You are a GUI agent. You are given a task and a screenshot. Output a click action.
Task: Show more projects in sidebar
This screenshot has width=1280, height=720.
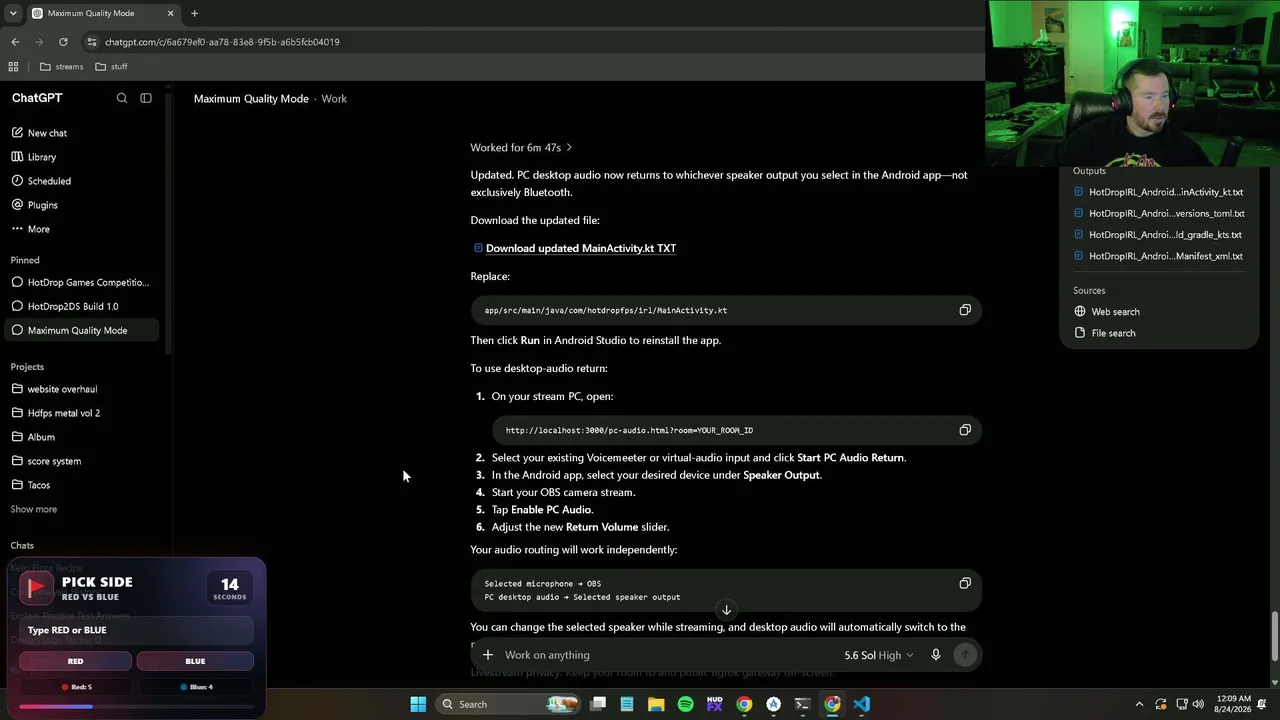click(34, 509)
